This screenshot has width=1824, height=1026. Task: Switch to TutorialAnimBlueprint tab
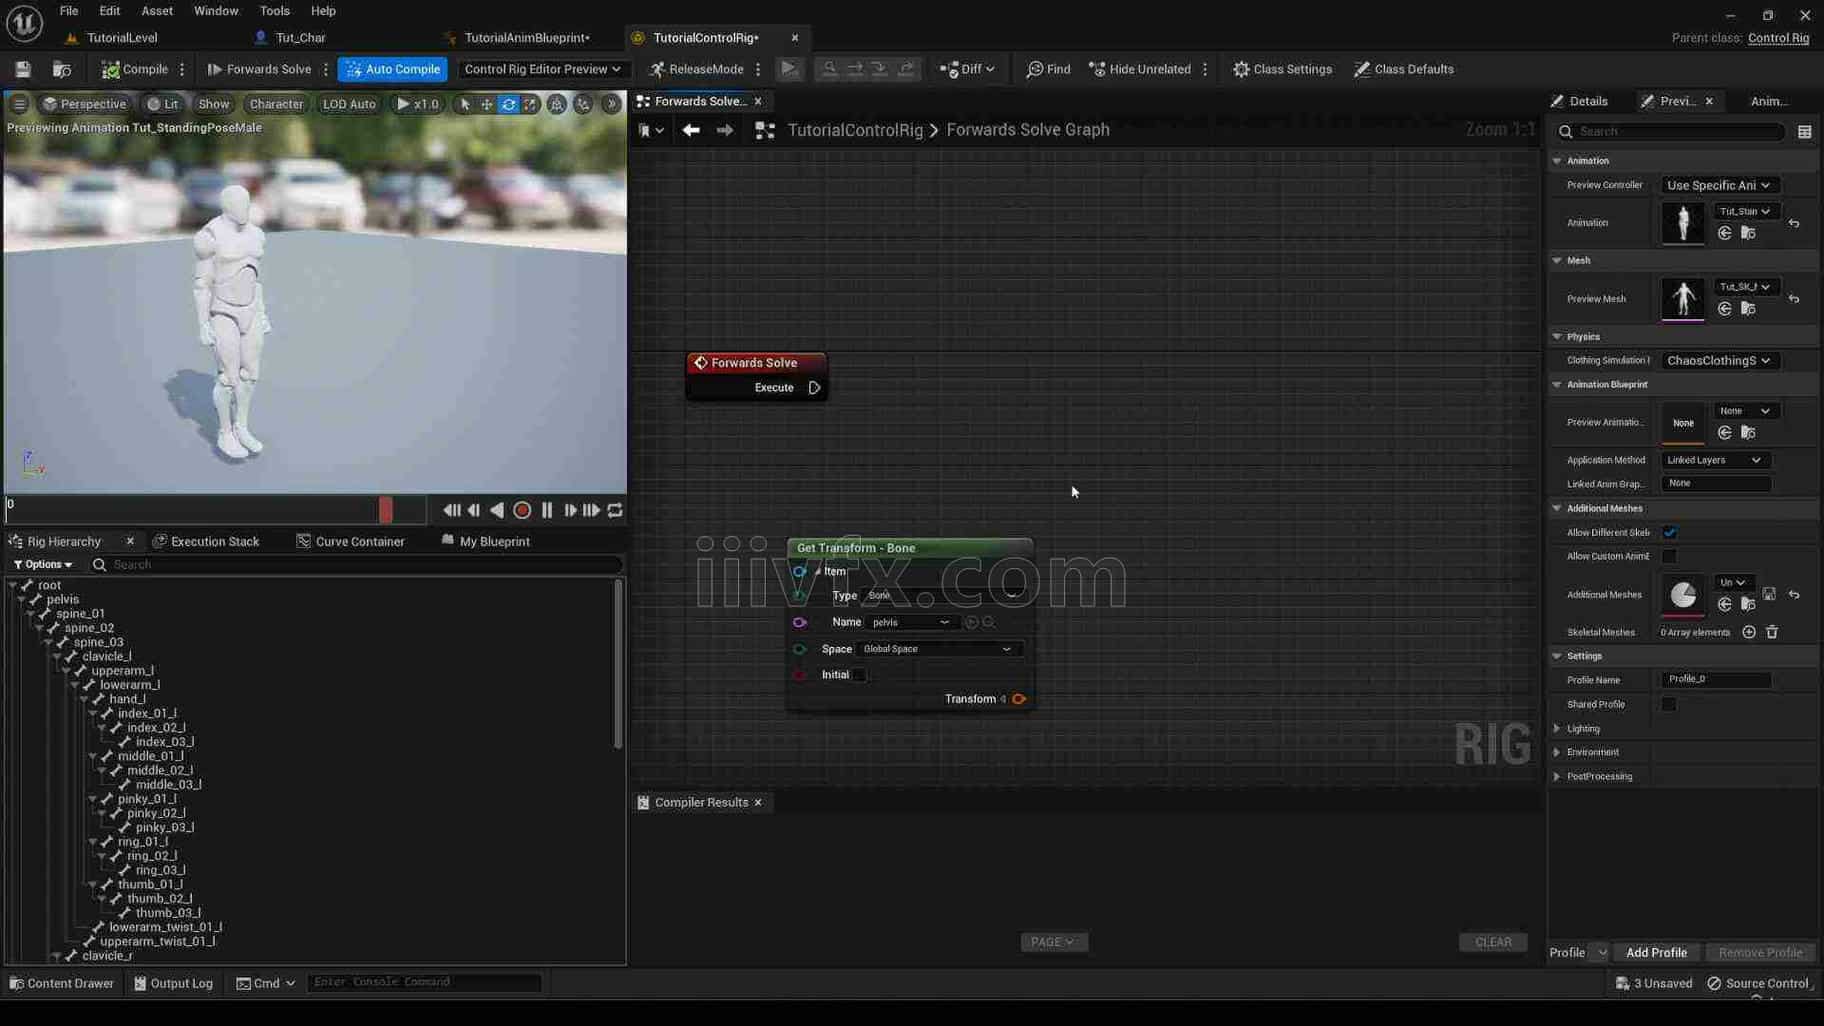(526, 38)
